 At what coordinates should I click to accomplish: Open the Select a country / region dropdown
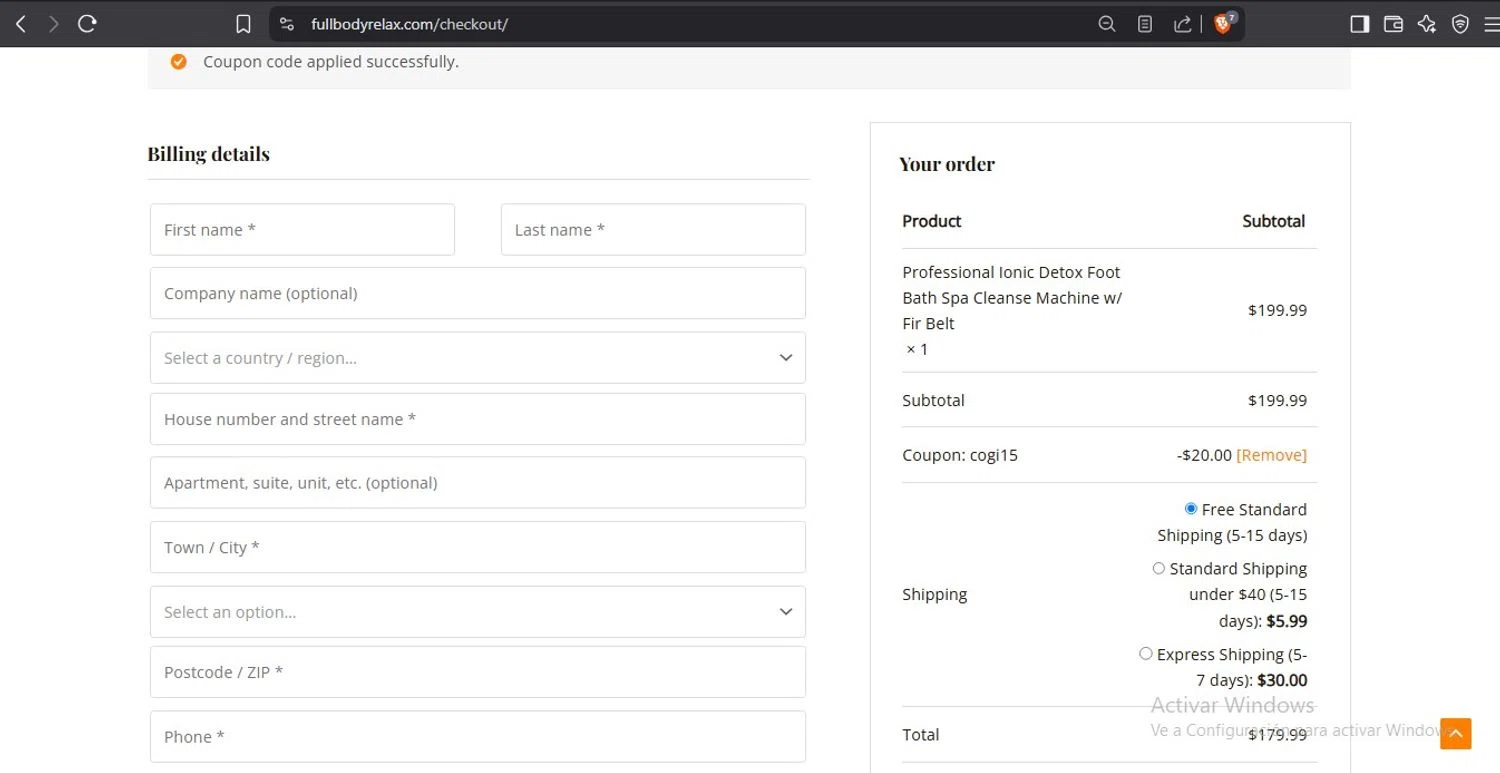pos(478,358)
